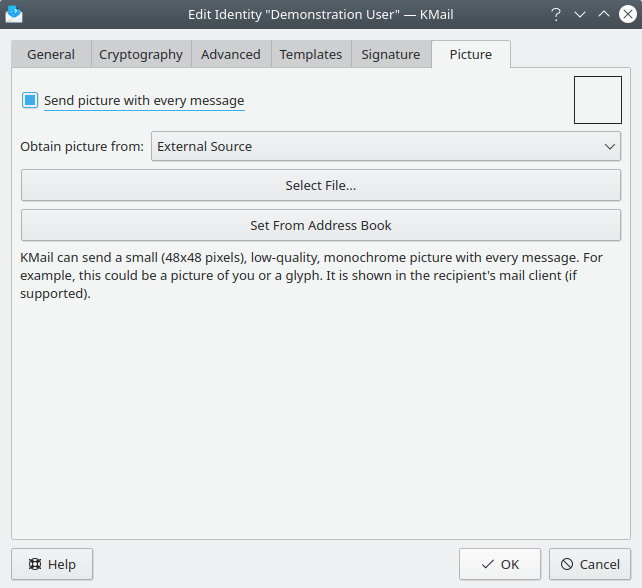Open the Cryptography tab
The width and height of the screenshot is (642, 588).
pyautogui.click(x=141, y=55)
